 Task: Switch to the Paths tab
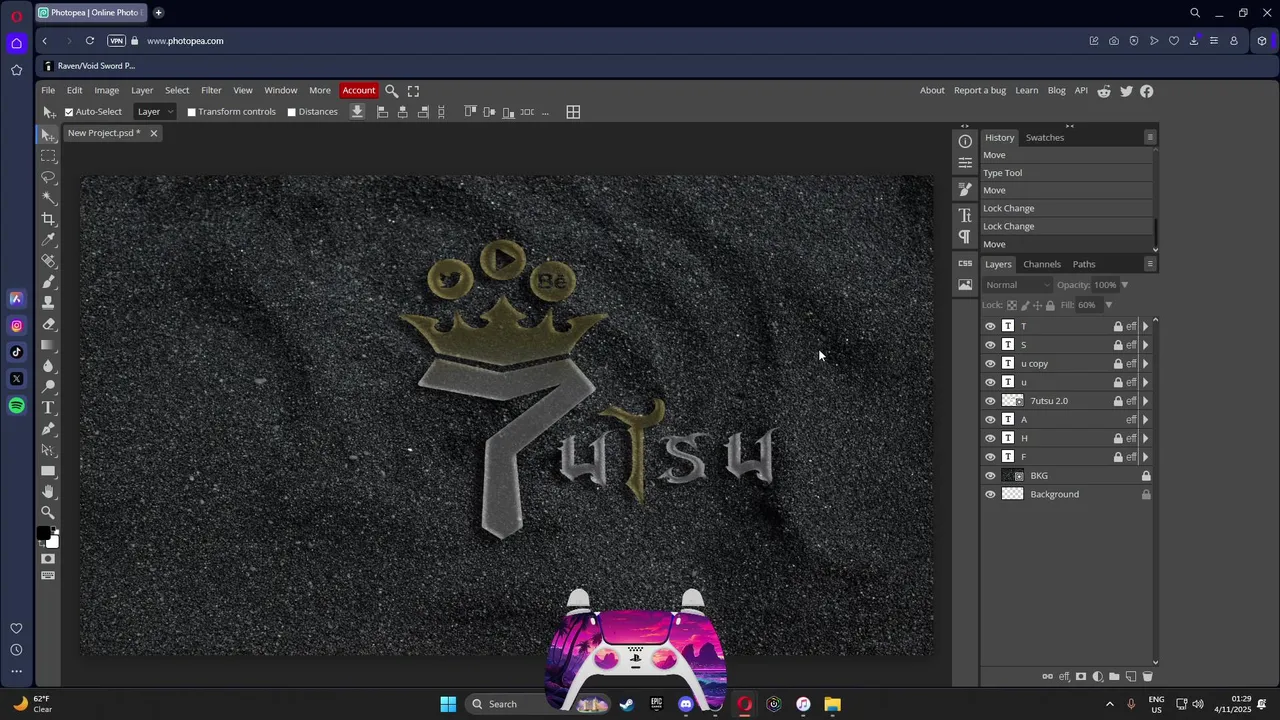1084,264
